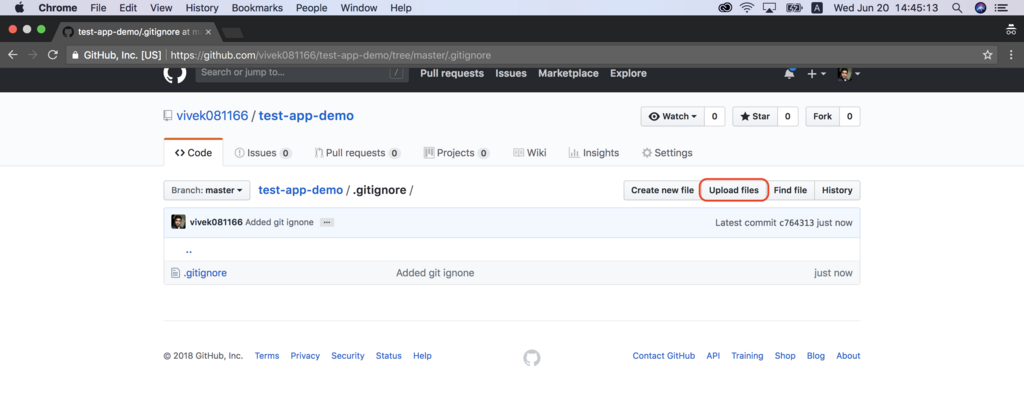Image resolution: width=1024 pixels, height=412 pixels.
Task: Open the Bookmarks menu in menu bar
Action: pyautogui.click(x=257, y=8)
